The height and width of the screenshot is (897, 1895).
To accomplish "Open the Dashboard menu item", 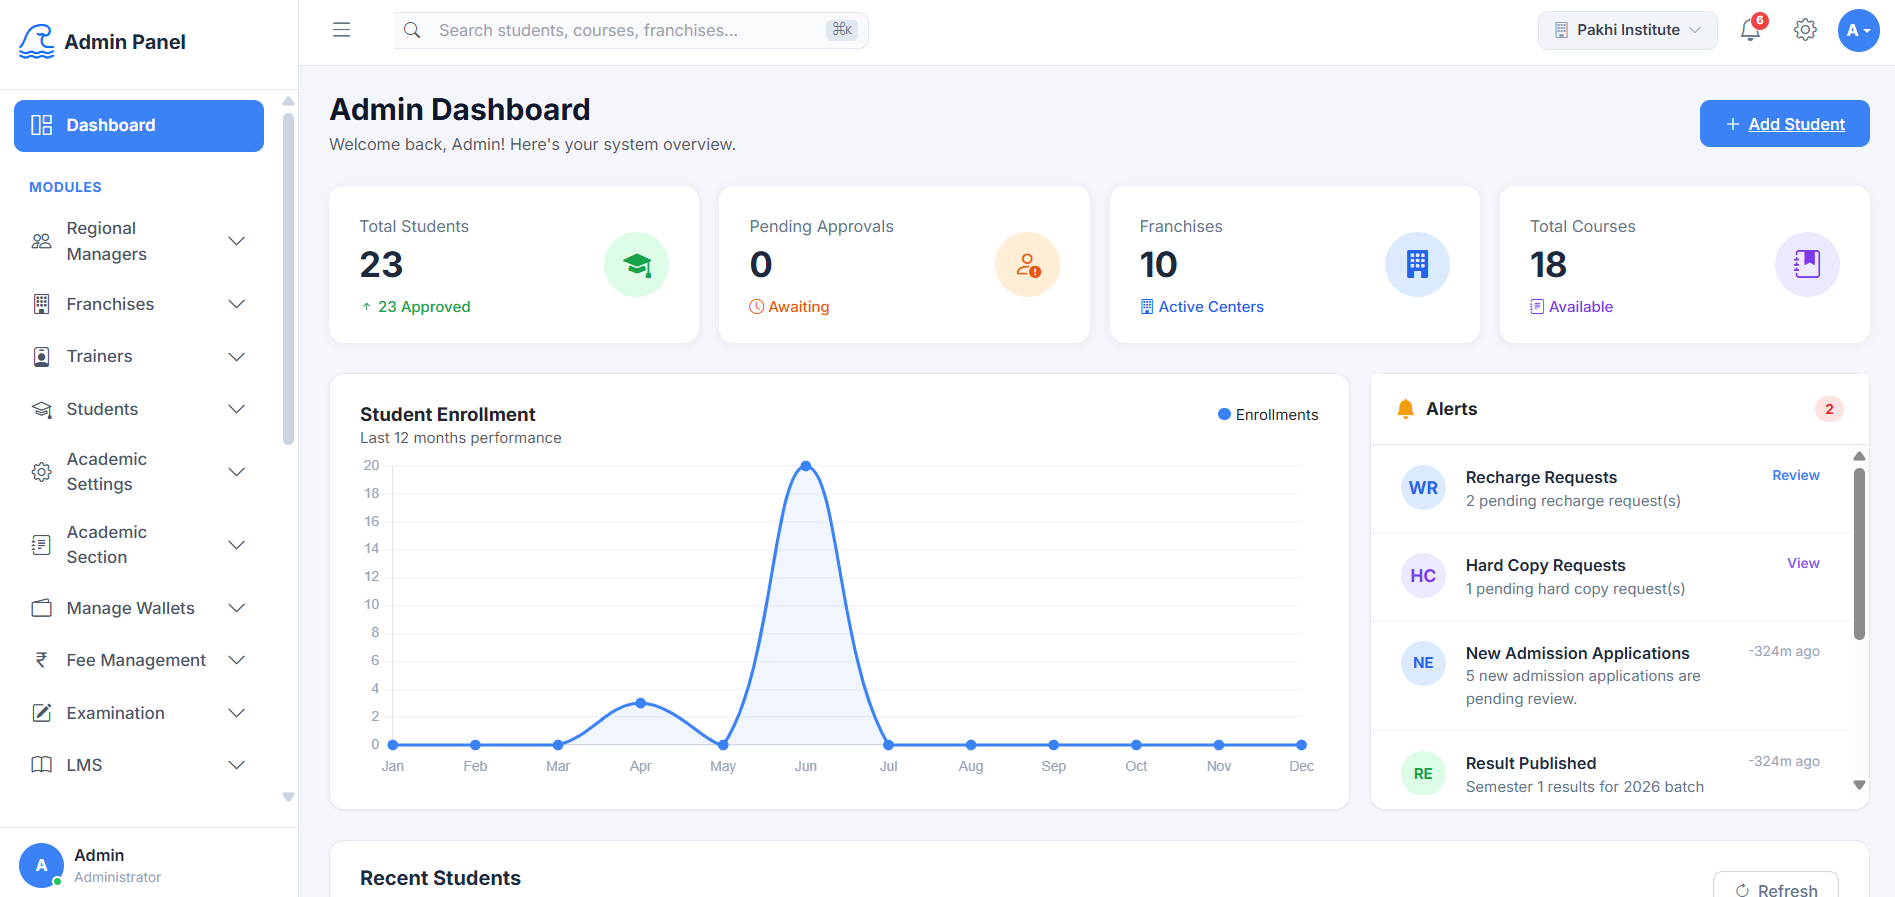I will pyautogui.click(x=139, y=126).
